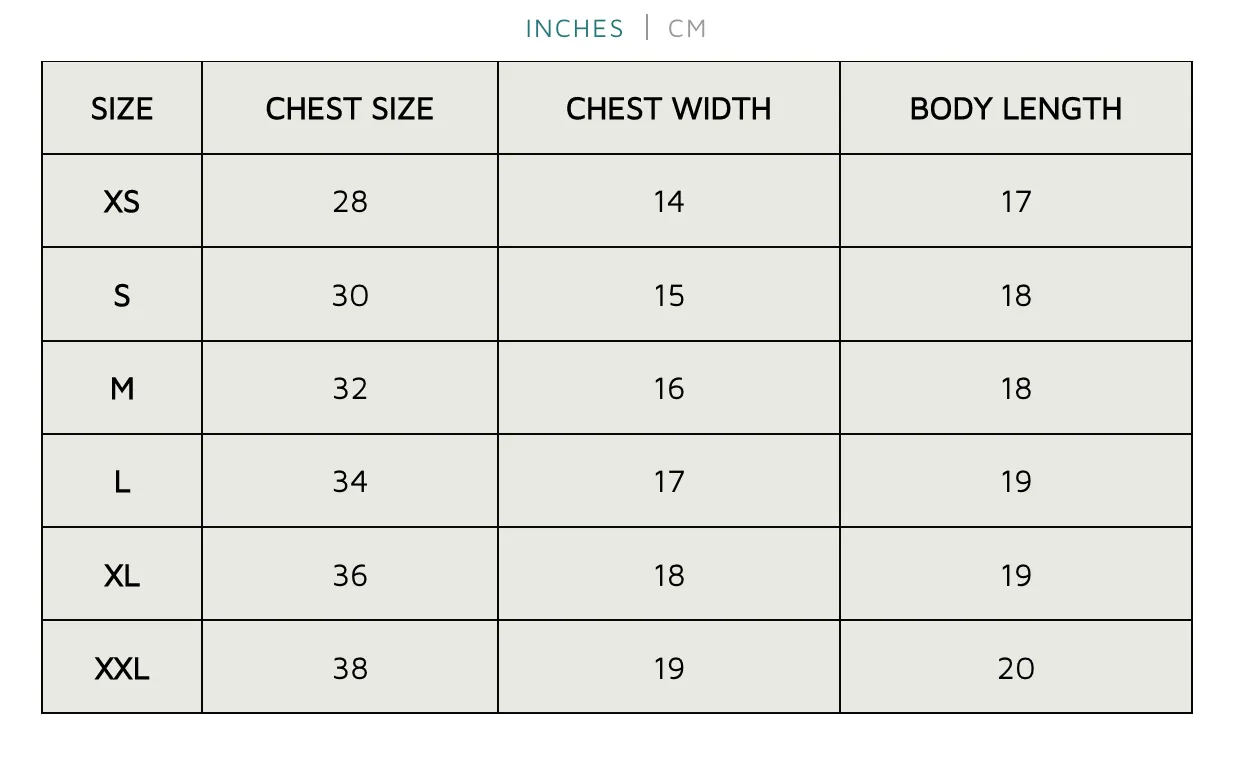Select the XXL size row label
This screenshot has height=760, width=1254.
[x=122, y=668]
